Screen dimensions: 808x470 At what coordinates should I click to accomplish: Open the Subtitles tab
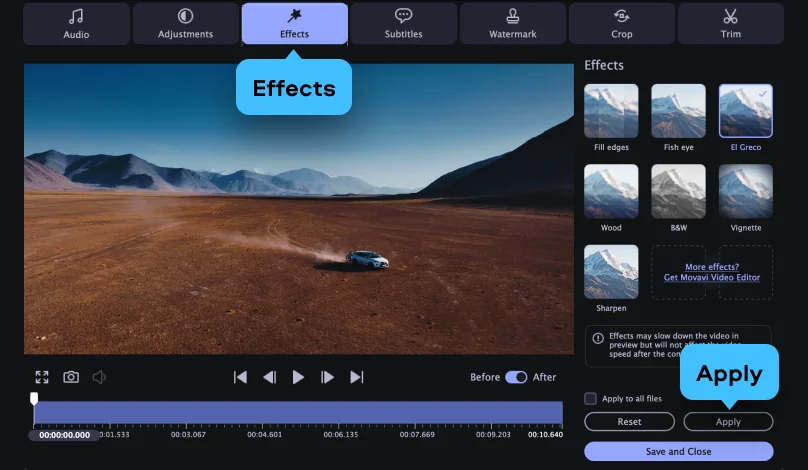pos(403,24)
